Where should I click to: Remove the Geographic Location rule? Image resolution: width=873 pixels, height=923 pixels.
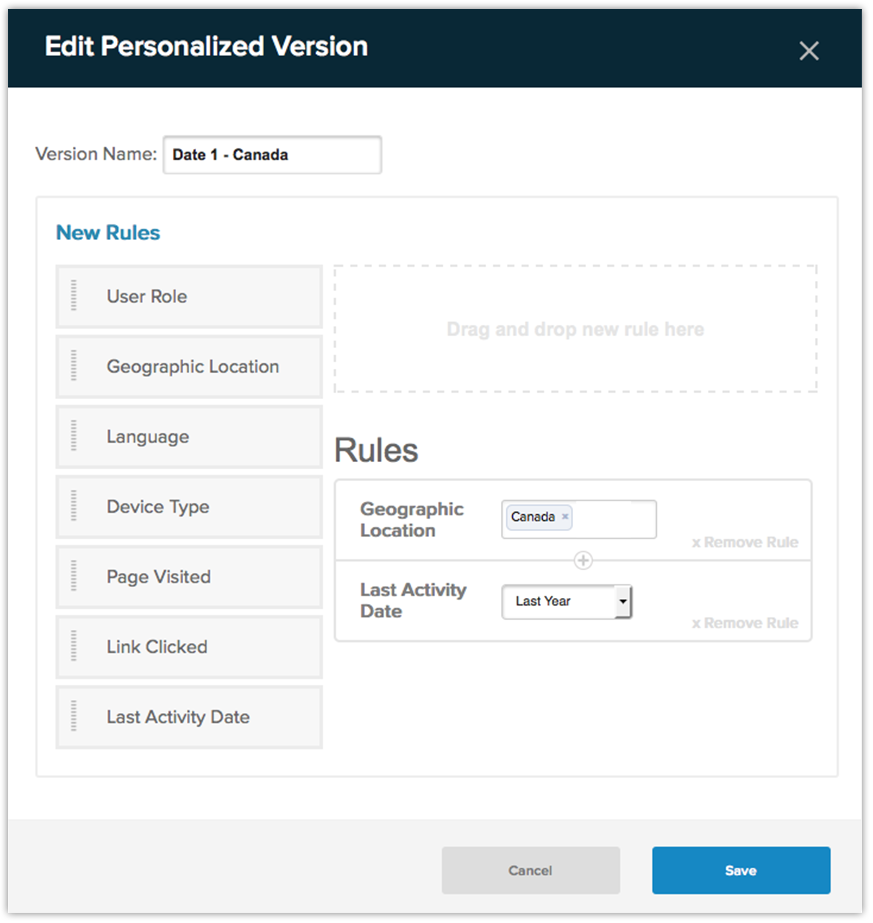point(745,542)
